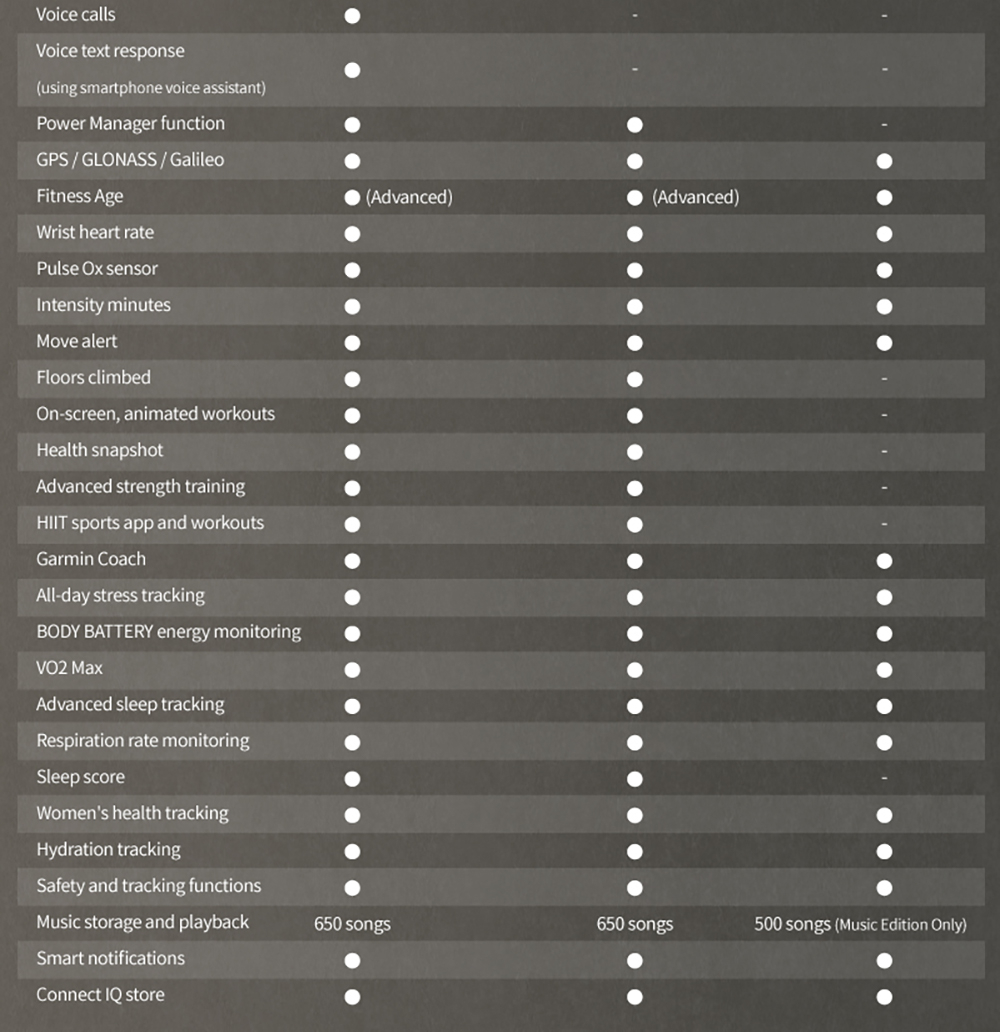Click the Voice calls first-column dot
This screenshot has height=1032, width=1000.
(352, 16)
